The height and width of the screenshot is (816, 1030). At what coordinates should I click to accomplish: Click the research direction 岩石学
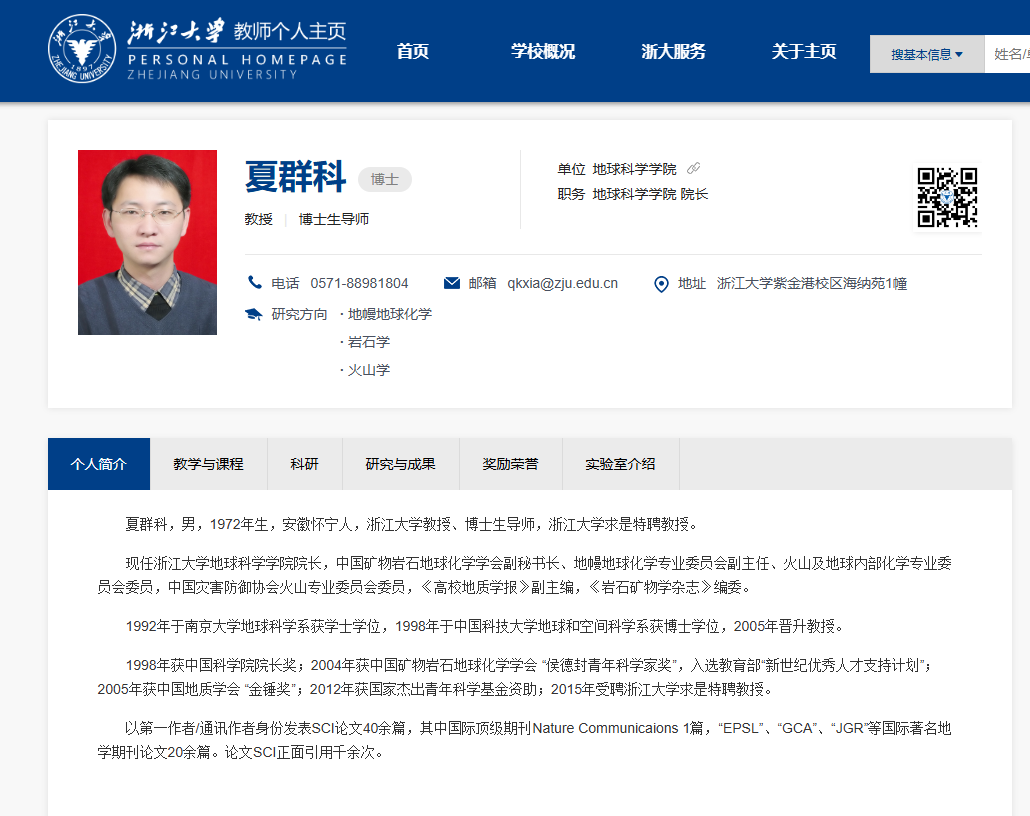[369, 342]
